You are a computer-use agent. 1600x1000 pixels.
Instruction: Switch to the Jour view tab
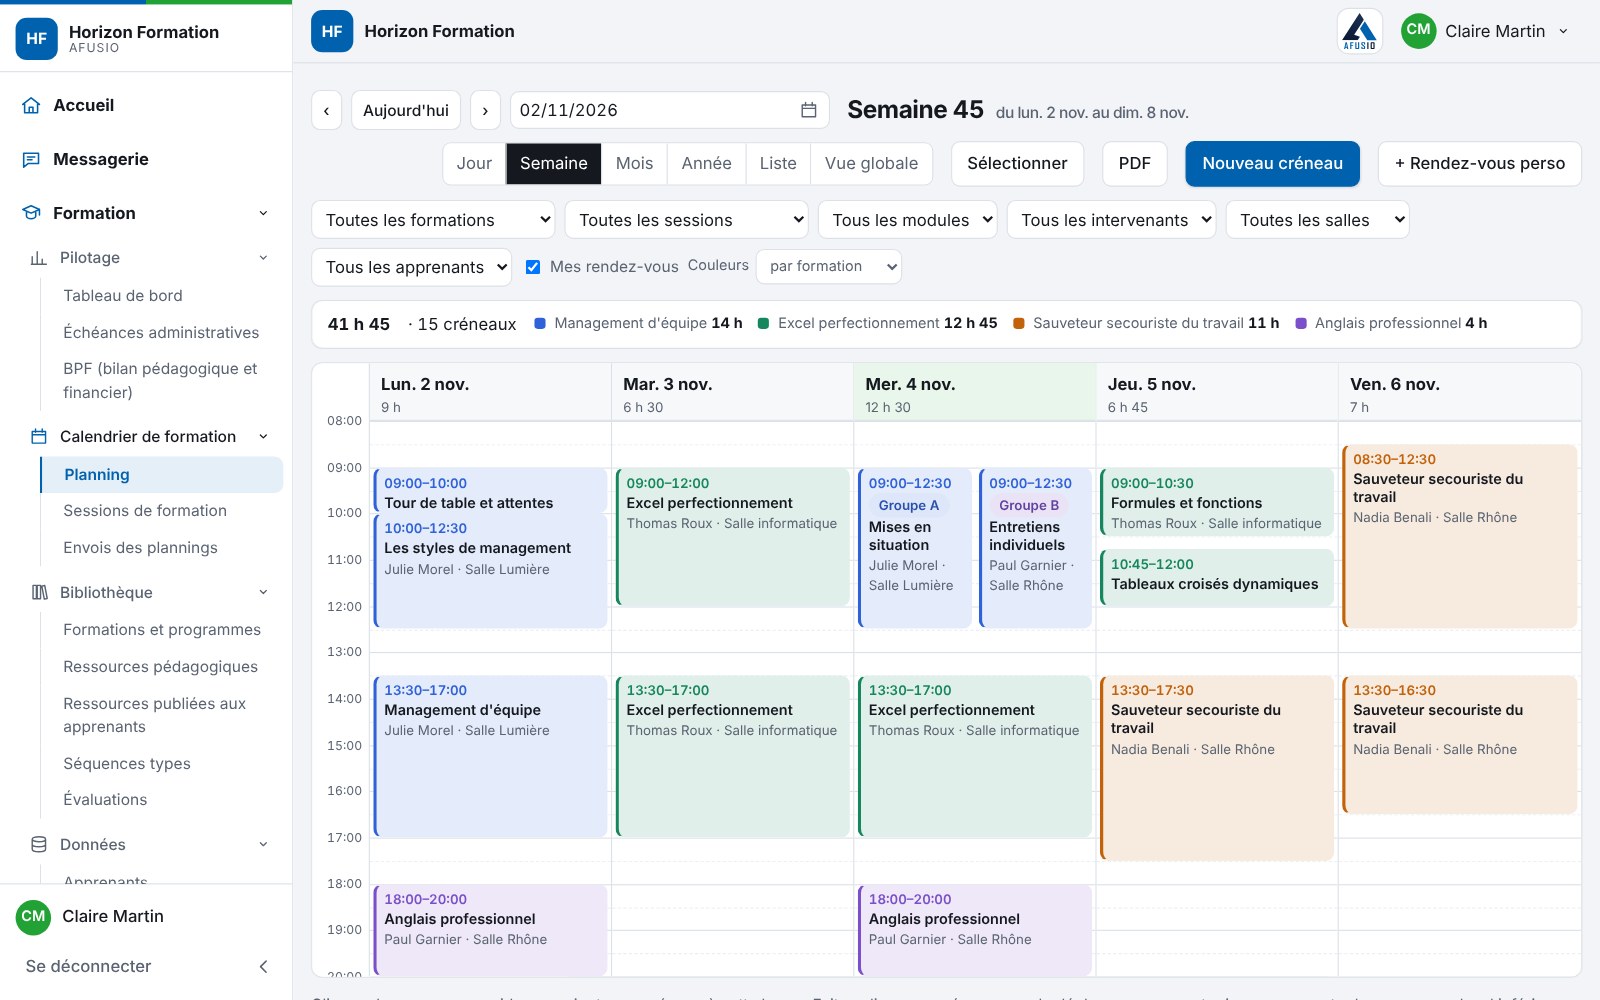(x=474, y=164)
